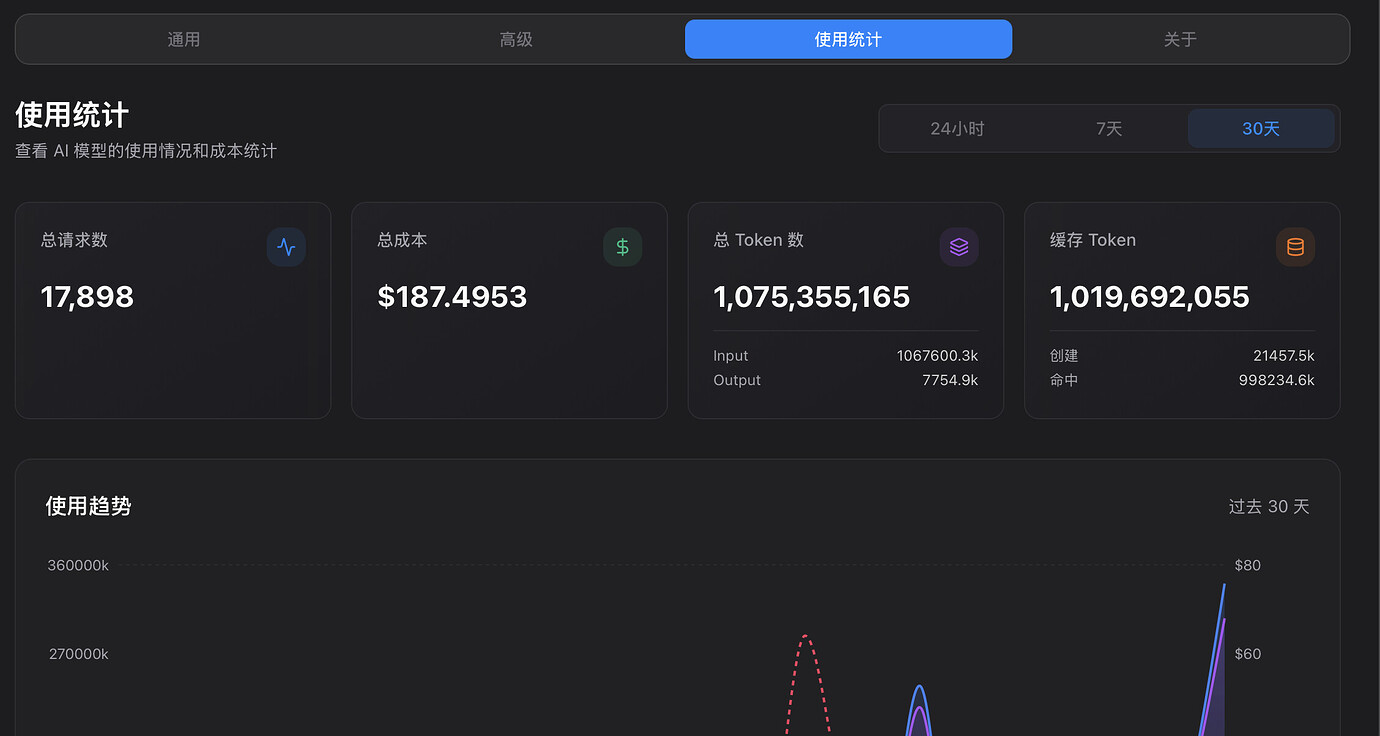The image size is (1380, 736).
Task: Click the pulse icon on total requests card
Action: tap(286, 247)
